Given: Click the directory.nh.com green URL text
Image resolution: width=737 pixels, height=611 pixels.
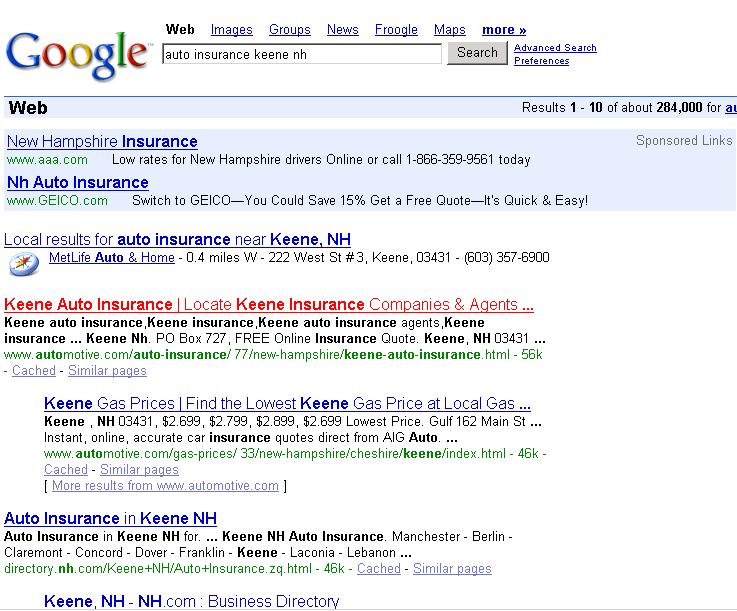Looking at the screenshot, I should [158, 569].
